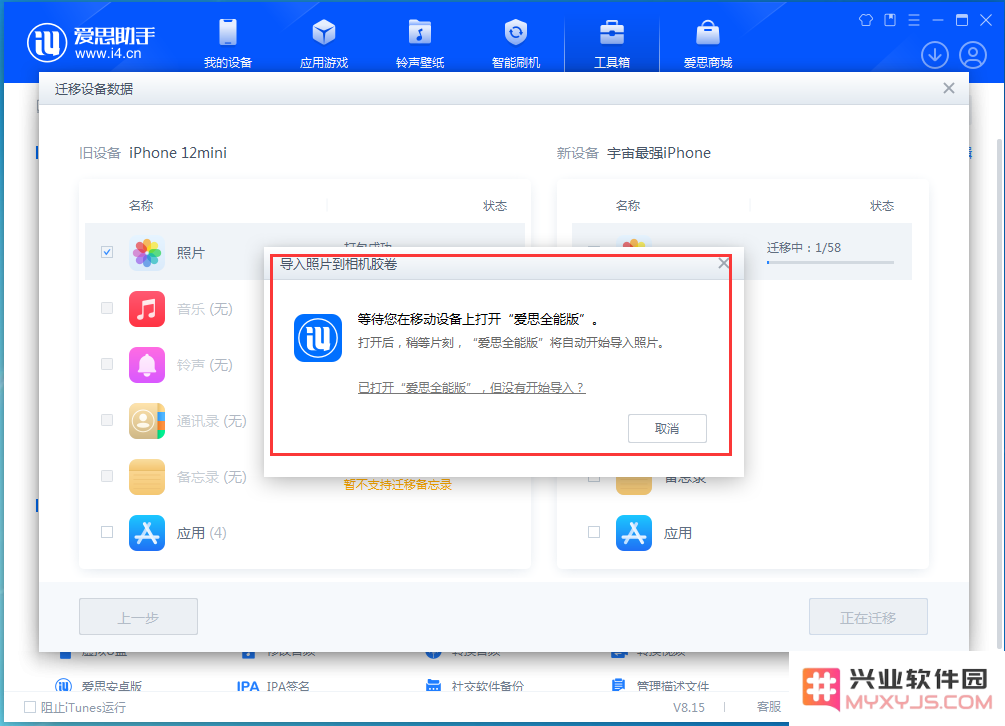The width and height of the screenshot is (1005, 726).
Task: Open the user account icon
Action: [x=972, y=55]
